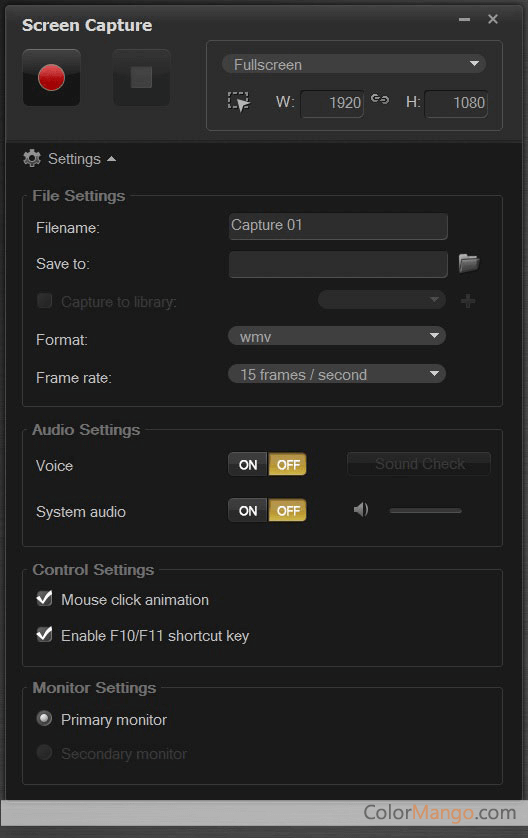The height and width of the screenshot is (838, 528).
Task: Click the Settings gear icon
Action: coord(32,158)
